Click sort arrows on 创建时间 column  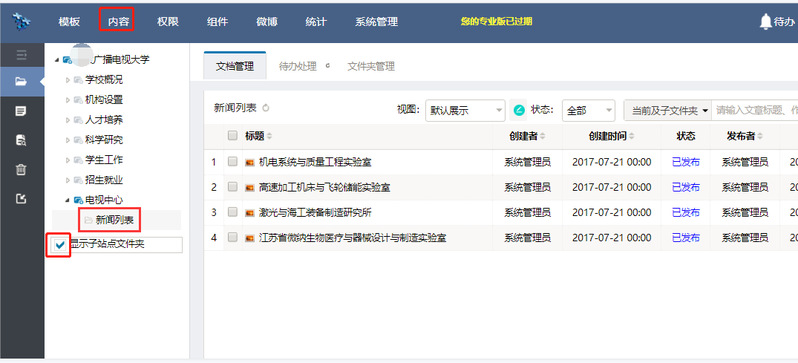tap(632, 136)
